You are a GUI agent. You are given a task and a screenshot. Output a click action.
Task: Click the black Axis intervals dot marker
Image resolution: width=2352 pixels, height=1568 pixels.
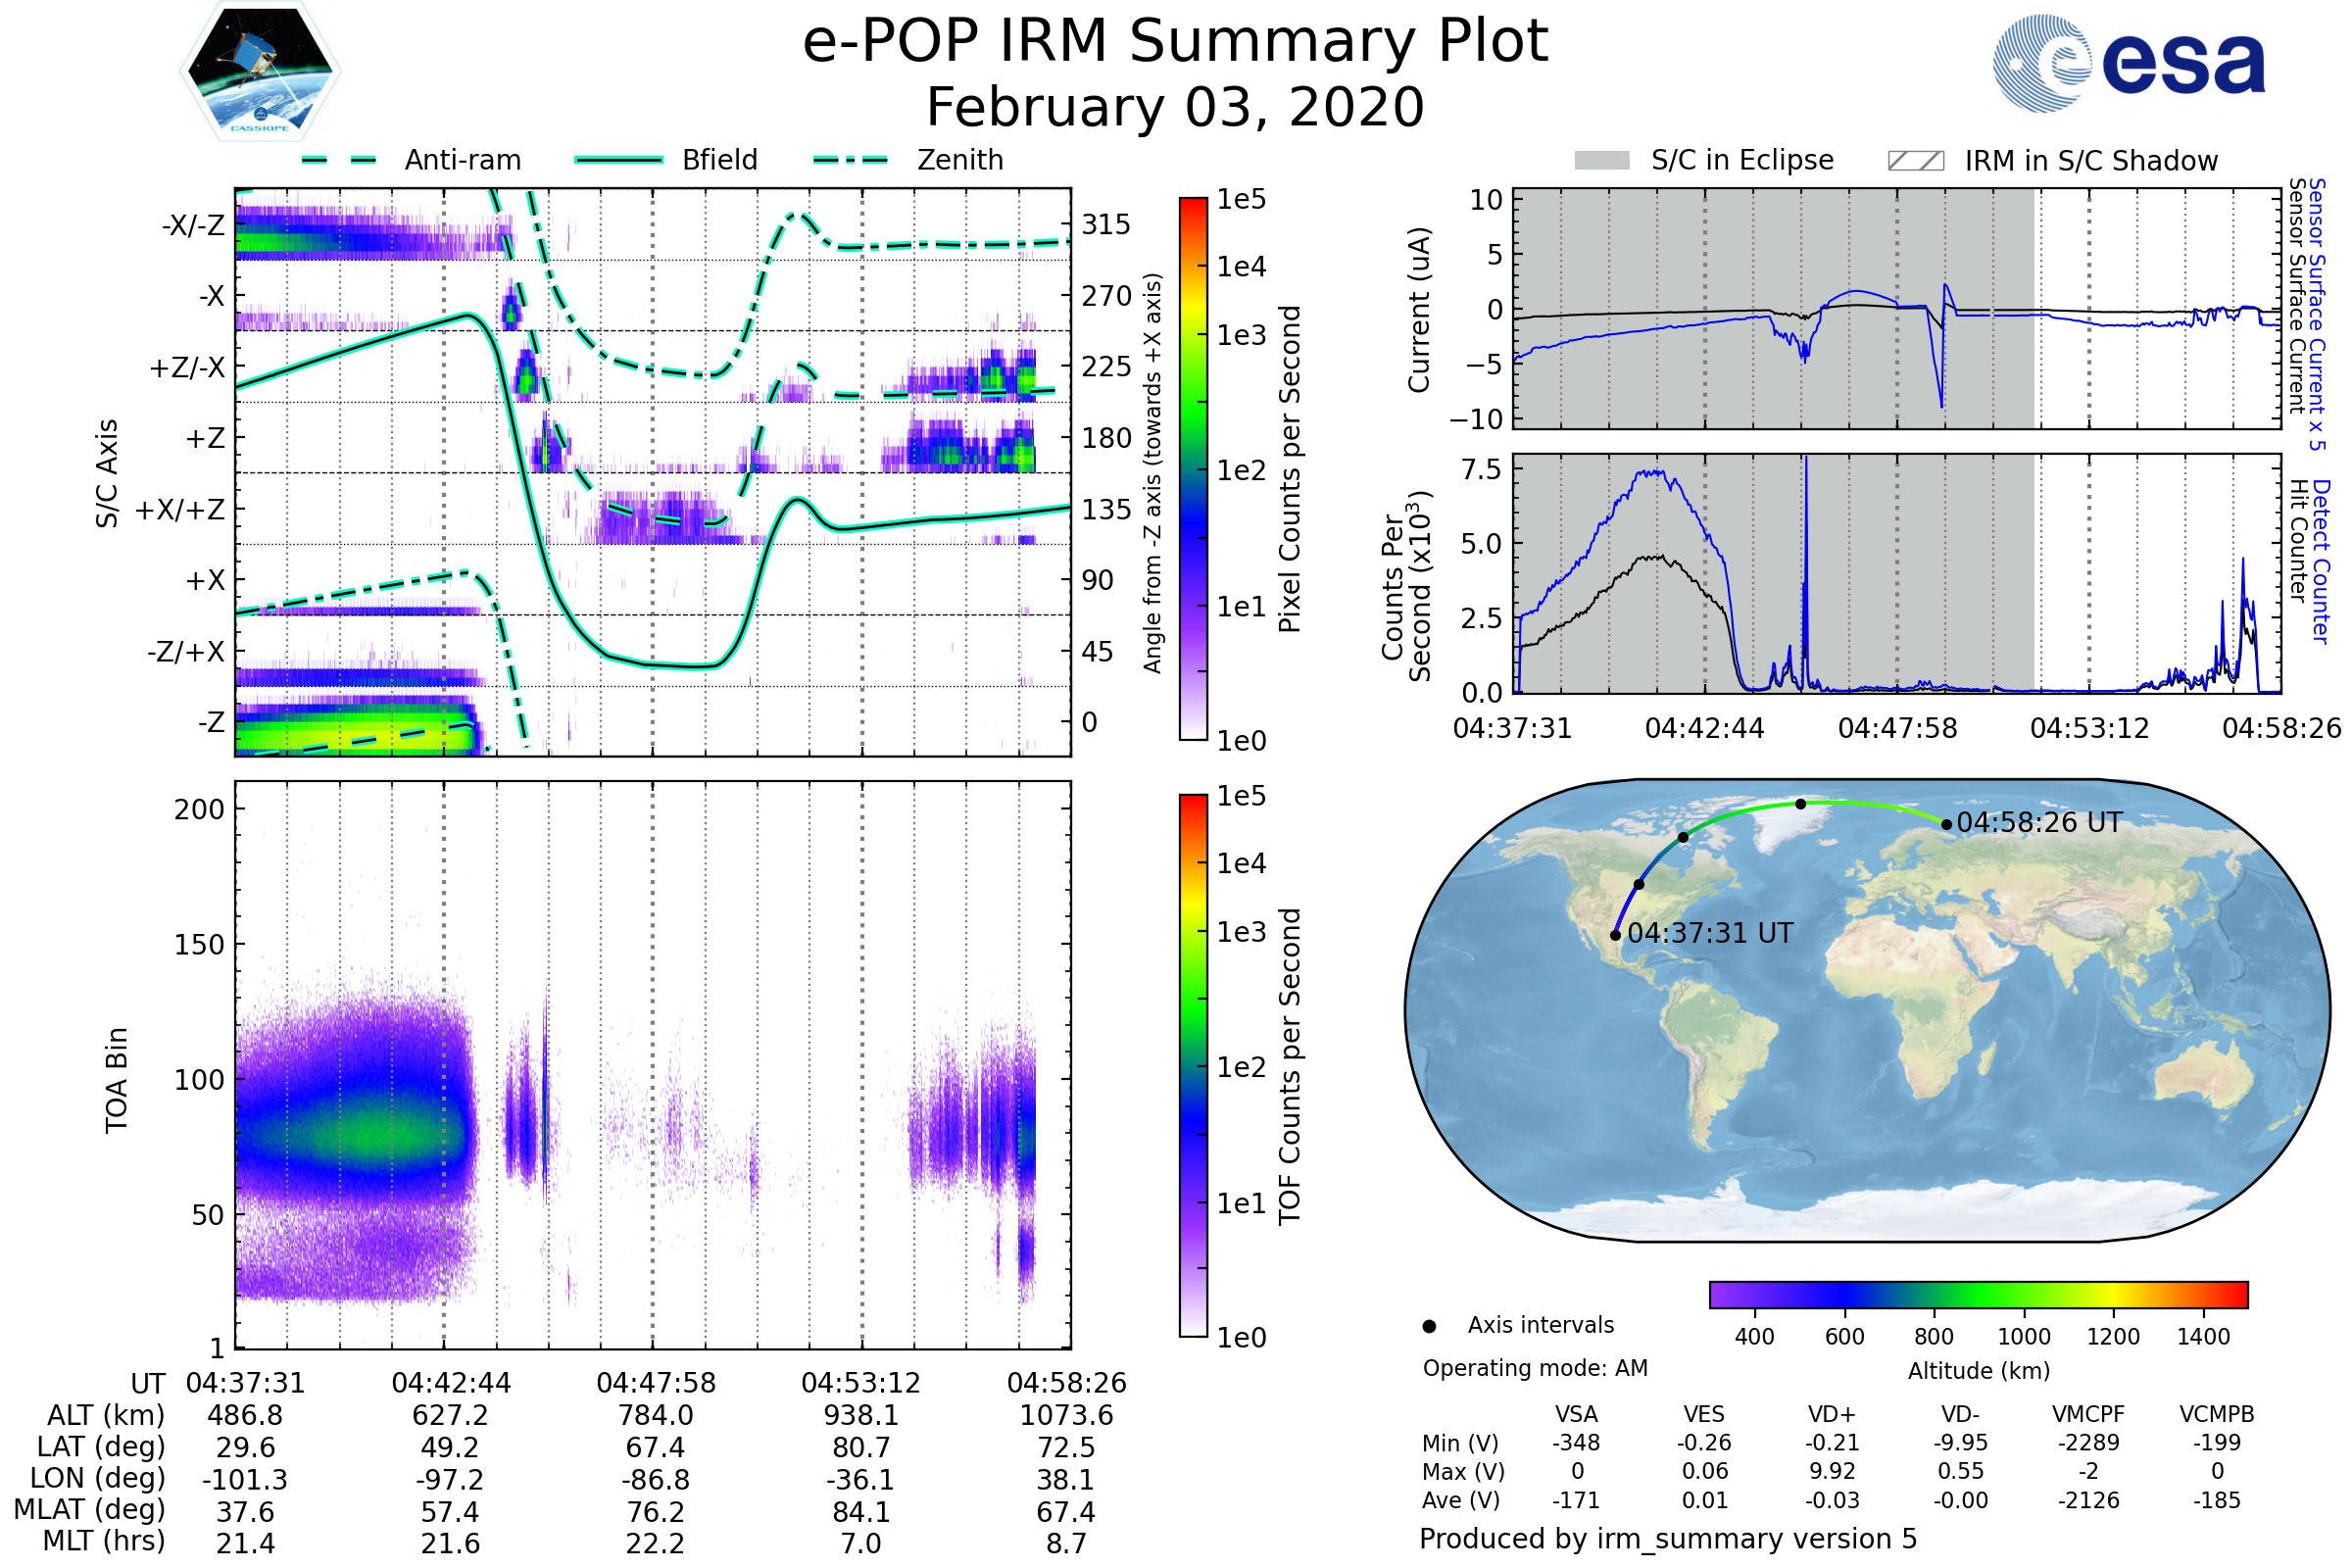pyautogui.click(x=1429, y=1326)
